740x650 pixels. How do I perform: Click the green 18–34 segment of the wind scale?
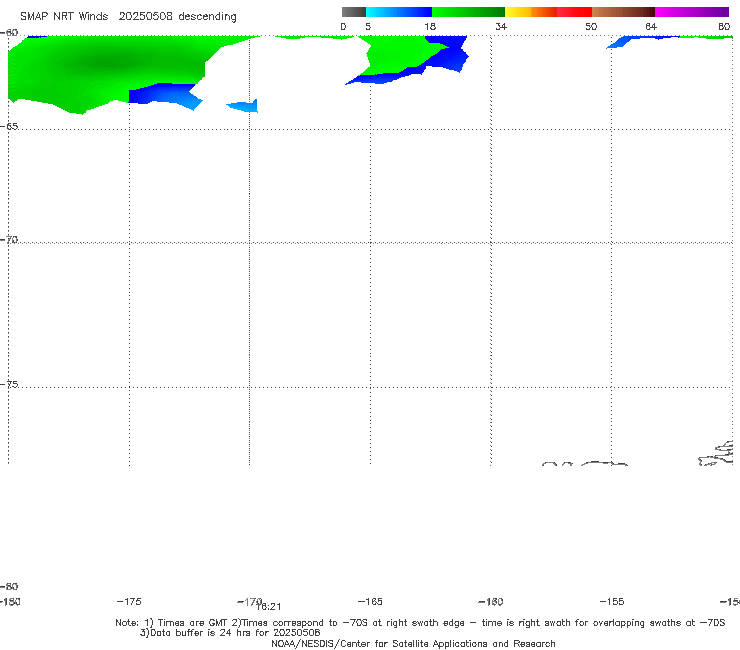pos(468,12)
